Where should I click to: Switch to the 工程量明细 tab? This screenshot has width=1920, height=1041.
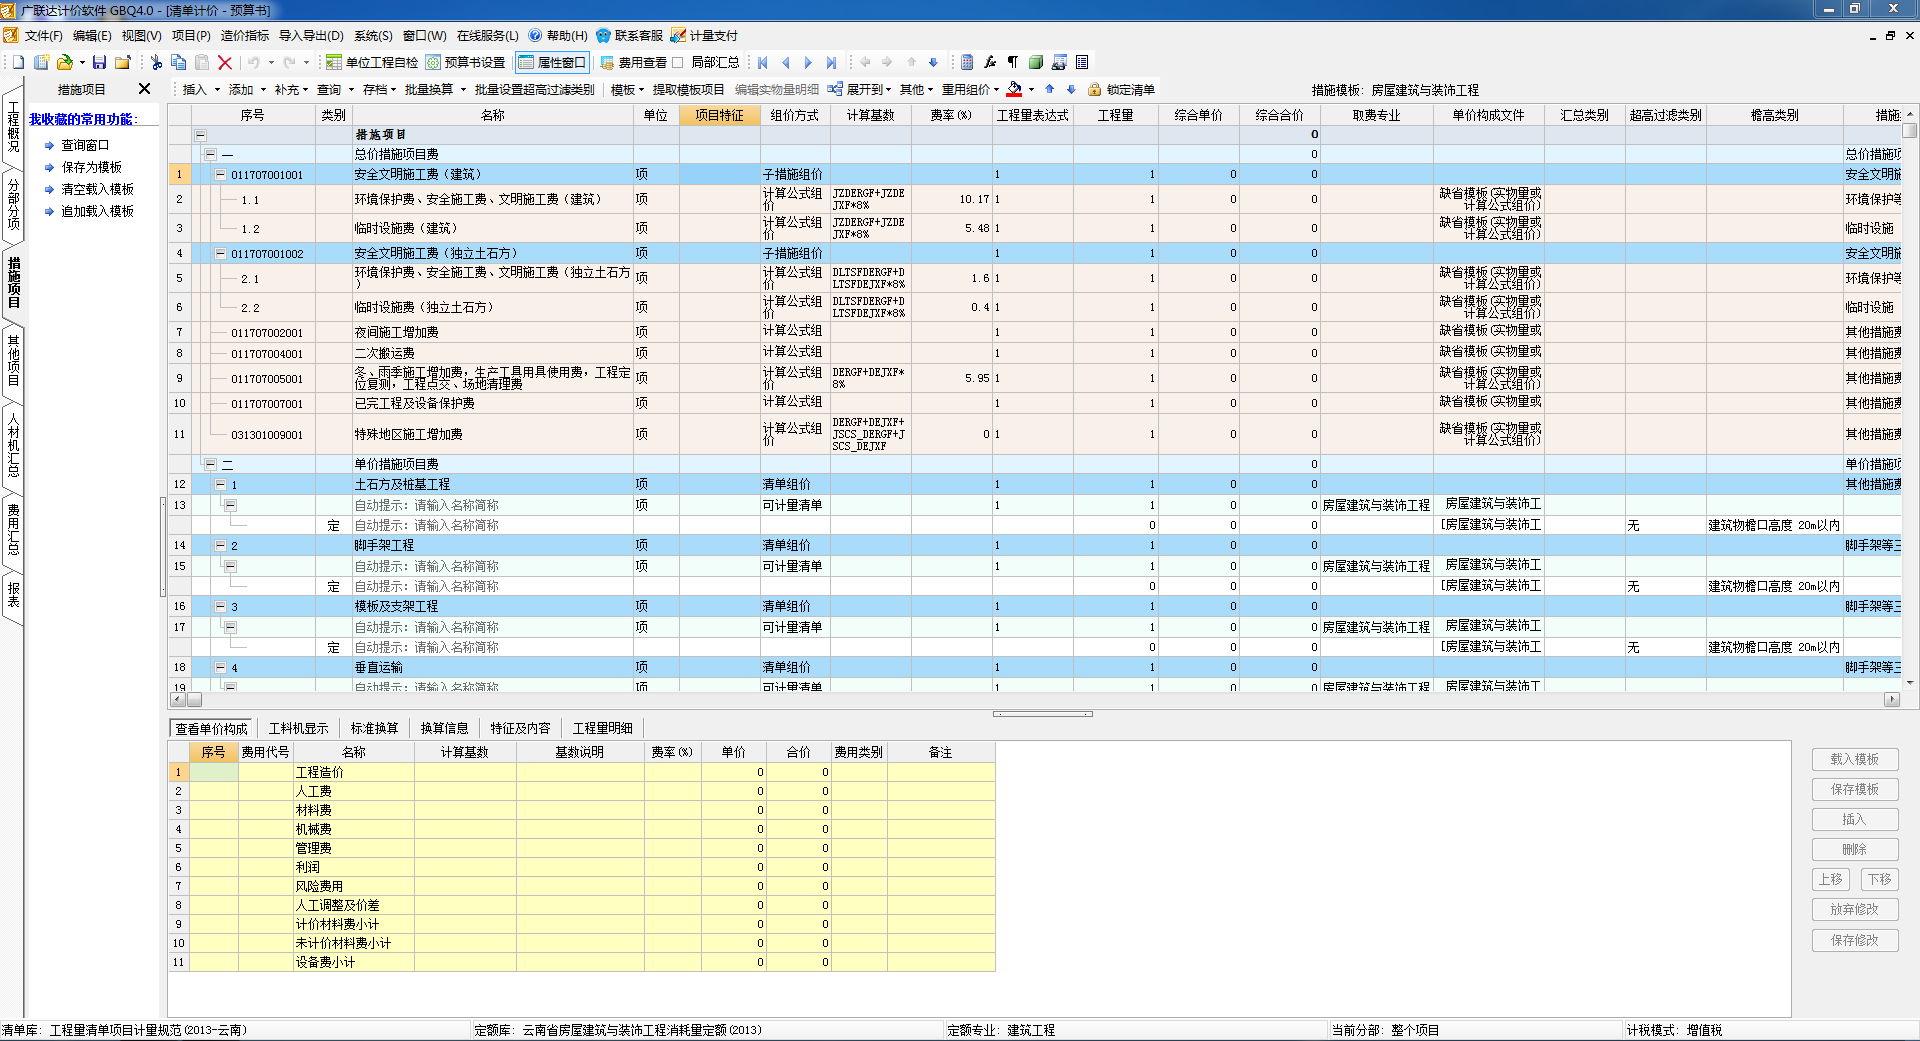602,728
